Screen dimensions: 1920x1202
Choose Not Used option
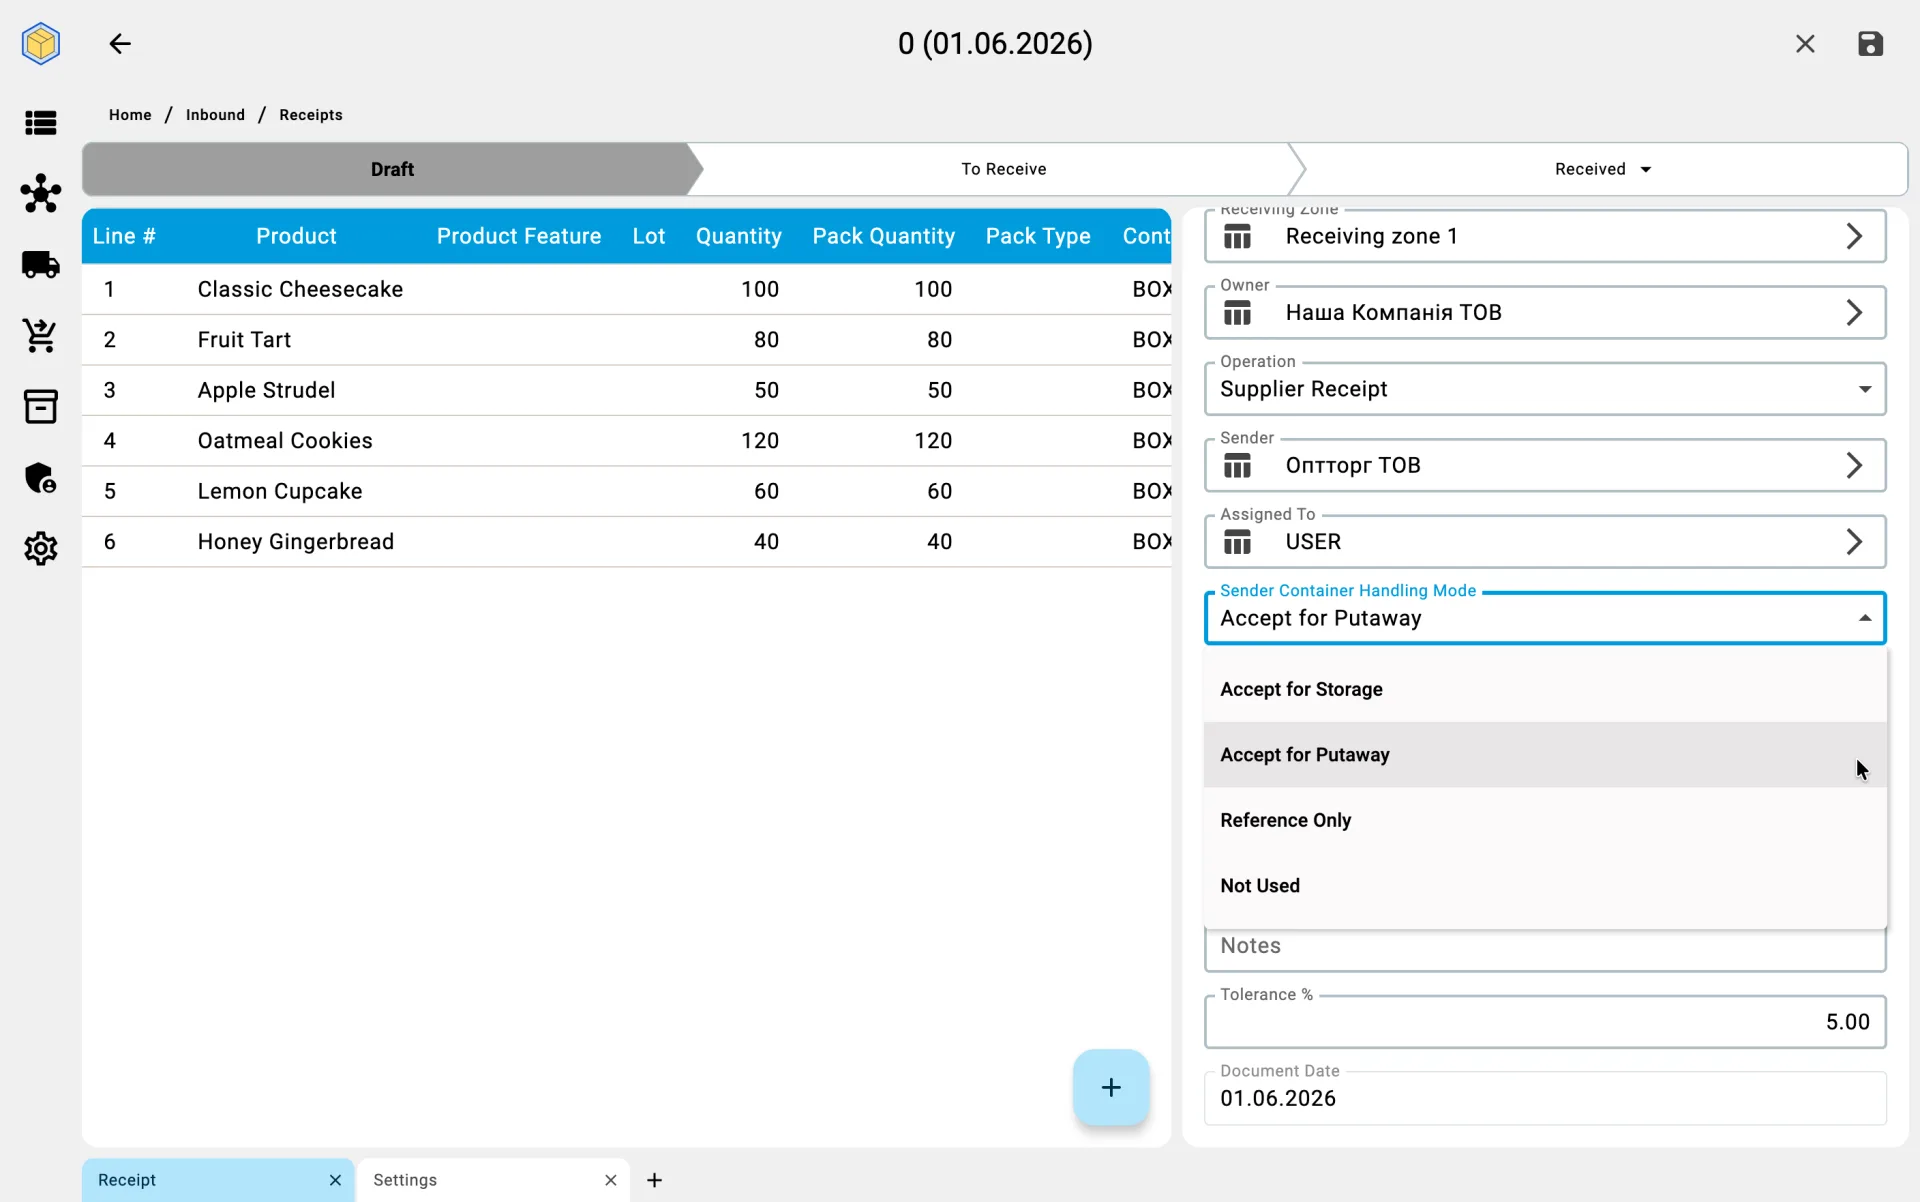[1545, 886]
